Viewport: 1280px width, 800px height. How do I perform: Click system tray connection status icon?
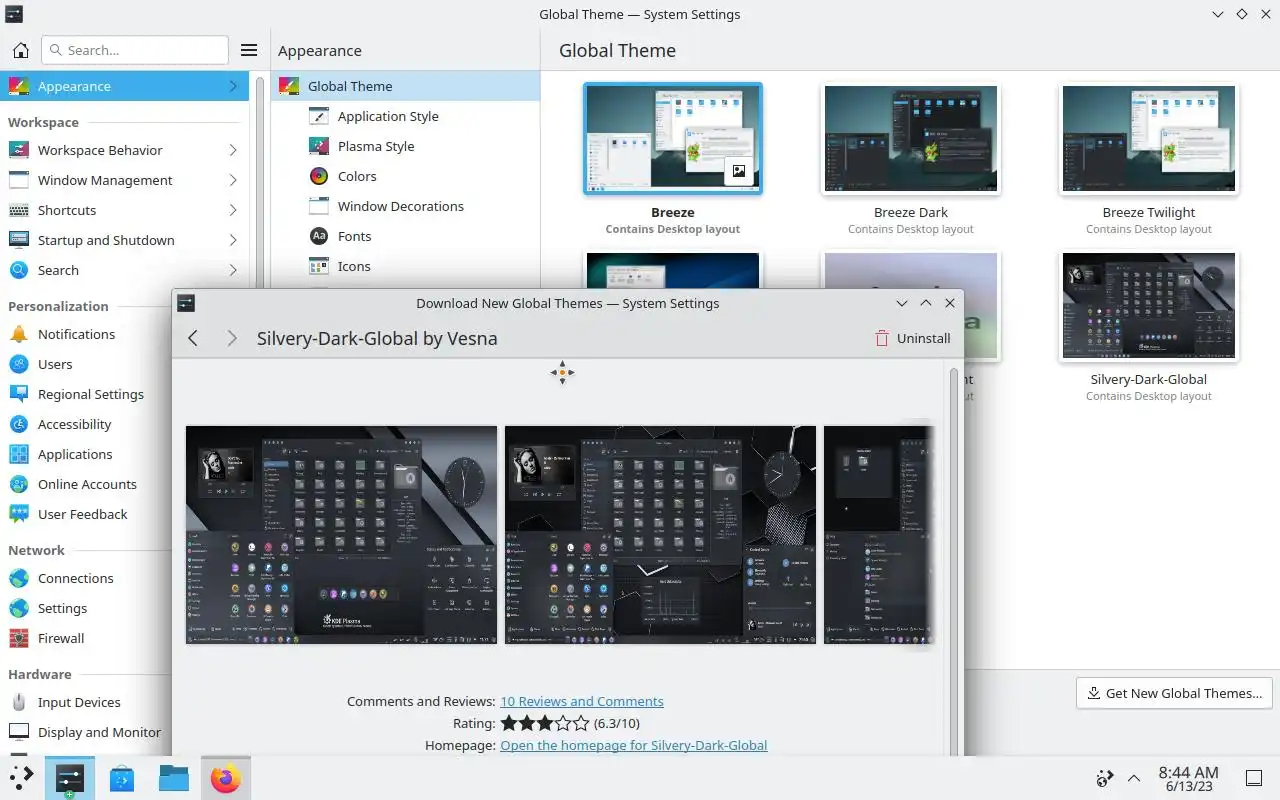tap(1105, 778)
